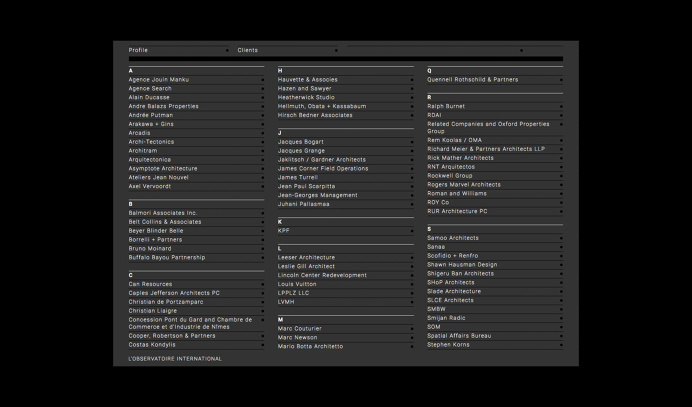692x407 pixels.
Task: Click the dot marker beside Profile
Action: click(x=228, y=50)
